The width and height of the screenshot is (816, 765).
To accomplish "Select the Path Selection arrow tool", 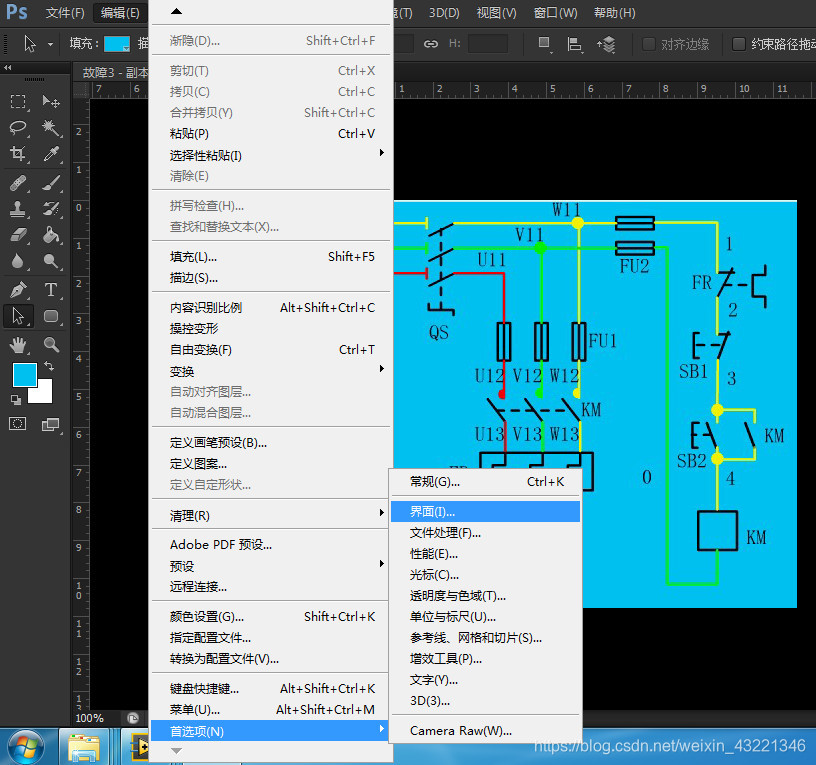I will pyautogui.click(x=18, y=316).
